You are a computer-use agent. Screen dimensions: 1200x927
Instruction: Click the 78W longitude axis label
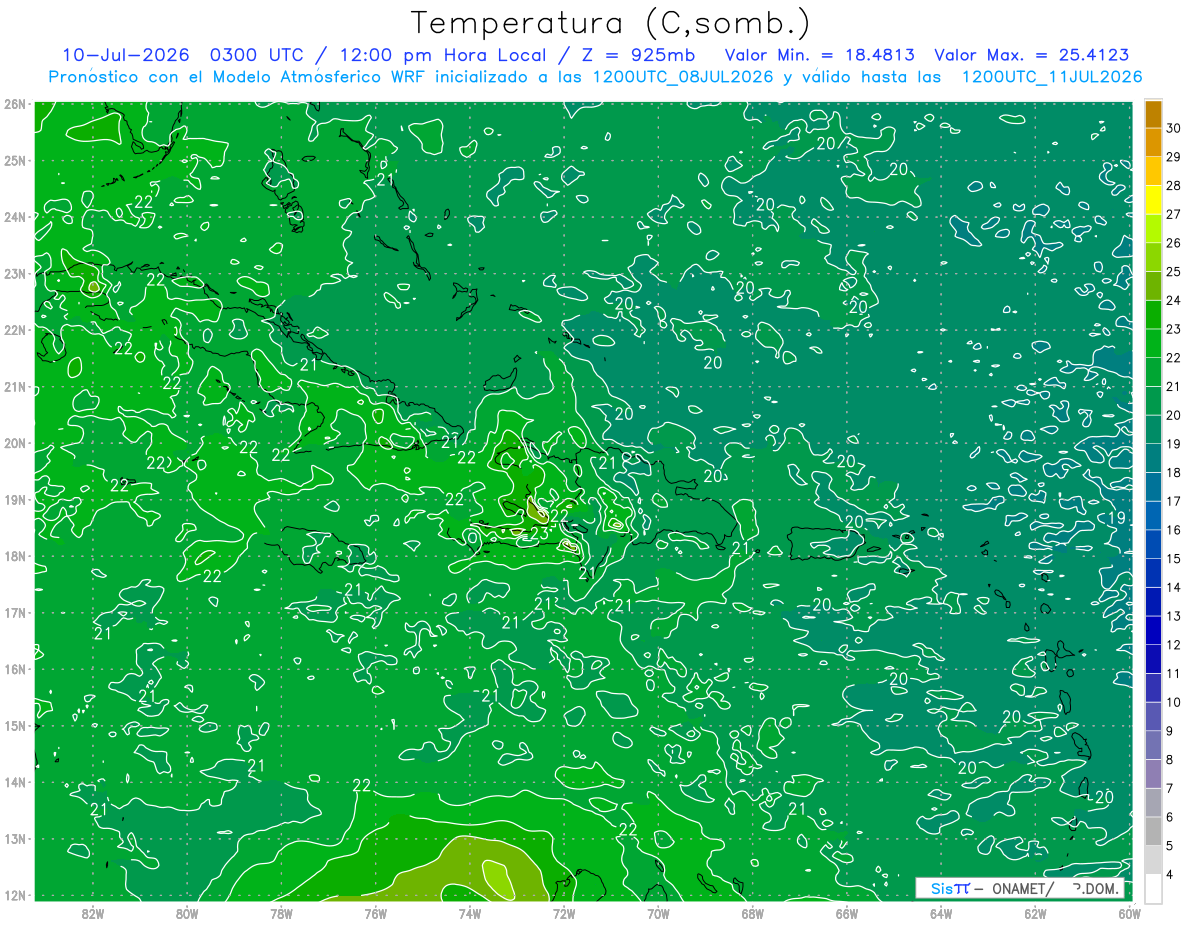[x=282, y=912]
